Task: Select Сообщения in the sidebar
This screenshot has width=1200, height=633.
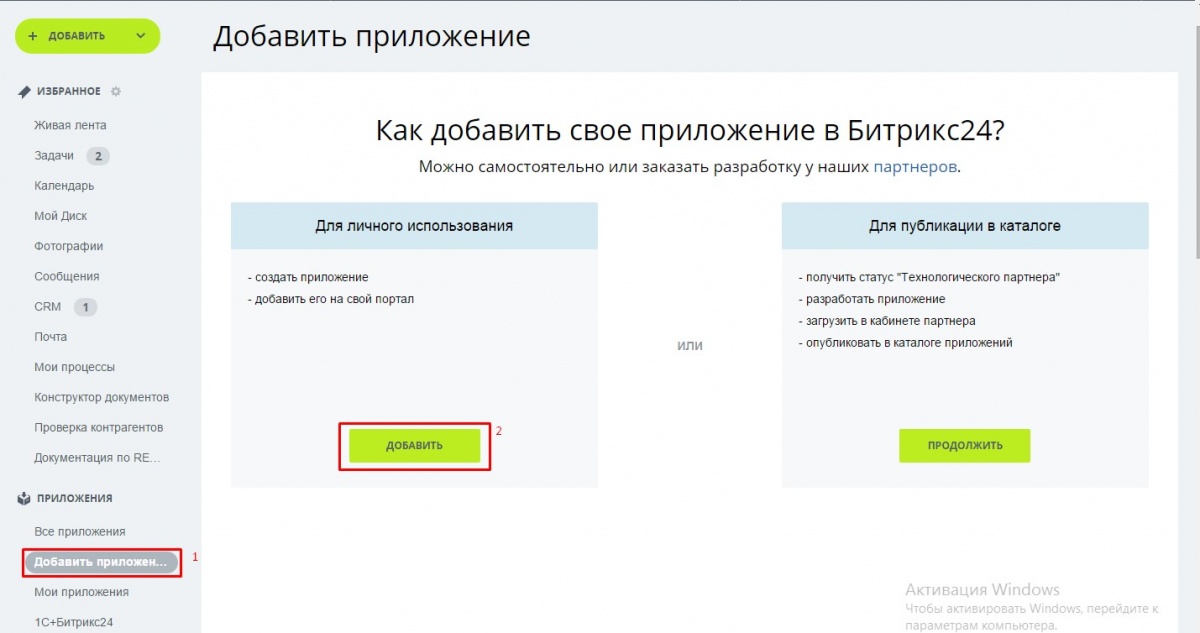Action: [67, 276]
